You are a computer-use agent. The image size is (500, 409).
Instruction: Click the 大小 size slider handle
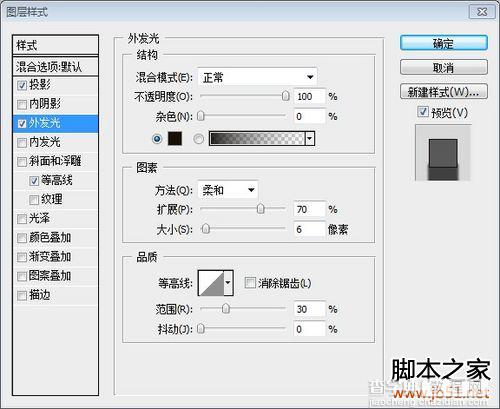point(206,229)
